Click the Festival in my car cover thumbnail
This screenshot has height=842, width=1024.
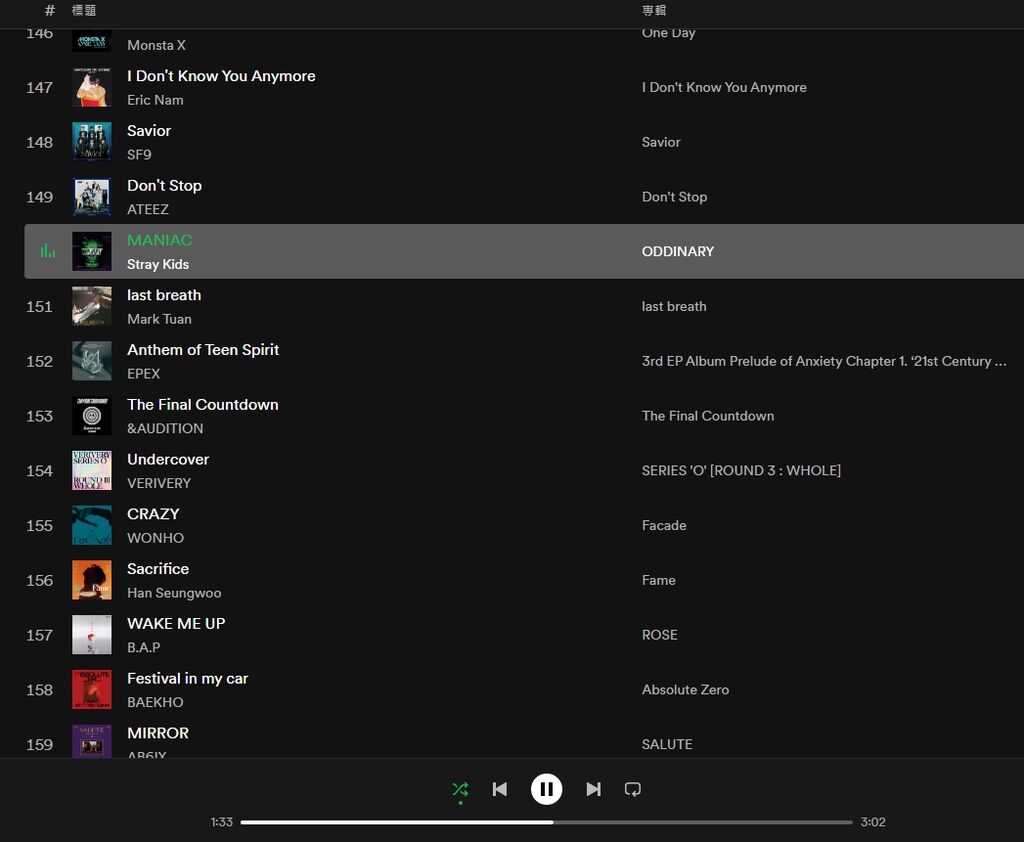[91, 690]
